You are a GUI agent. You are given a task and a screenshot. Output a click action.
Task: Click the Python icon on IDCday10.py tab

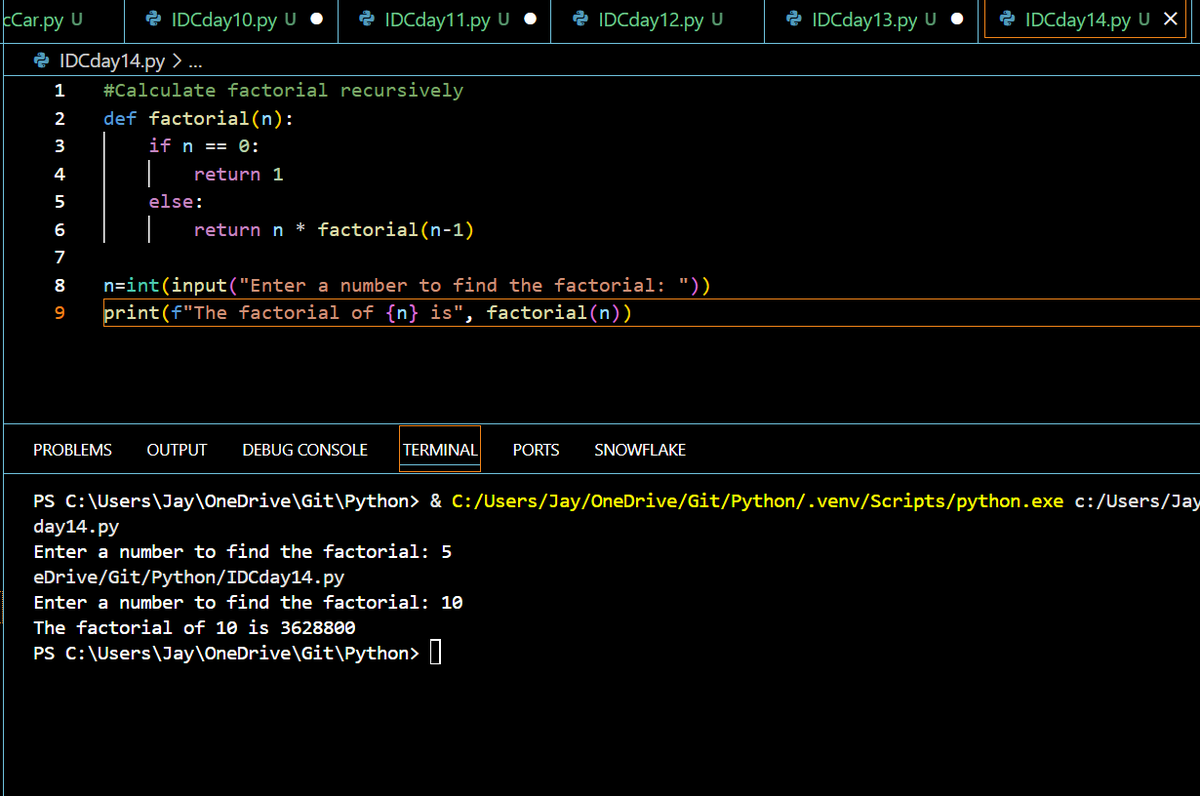153,19
